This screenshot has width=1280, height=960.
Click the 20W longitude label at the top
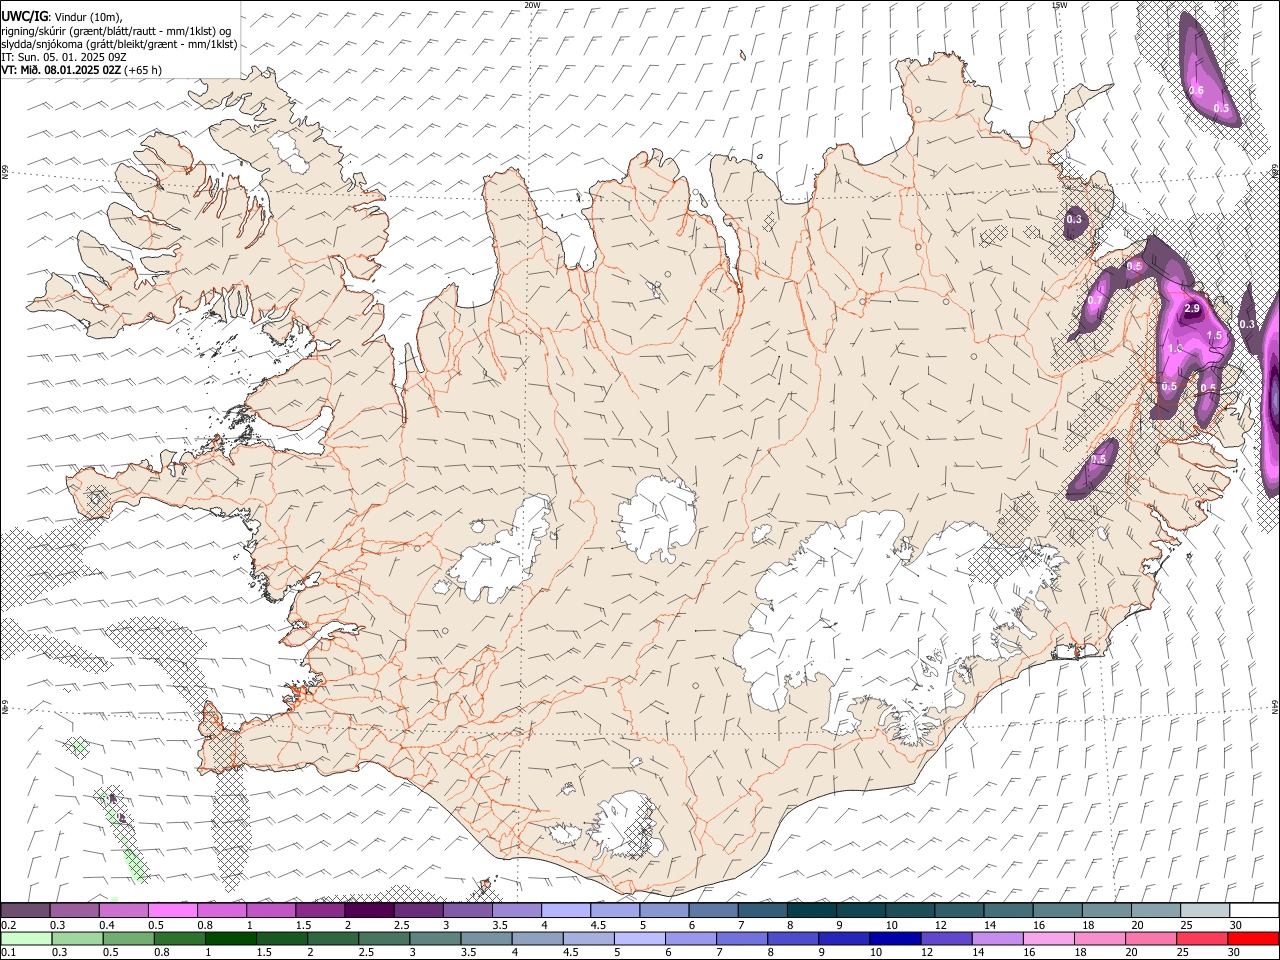tap(532, 5)
